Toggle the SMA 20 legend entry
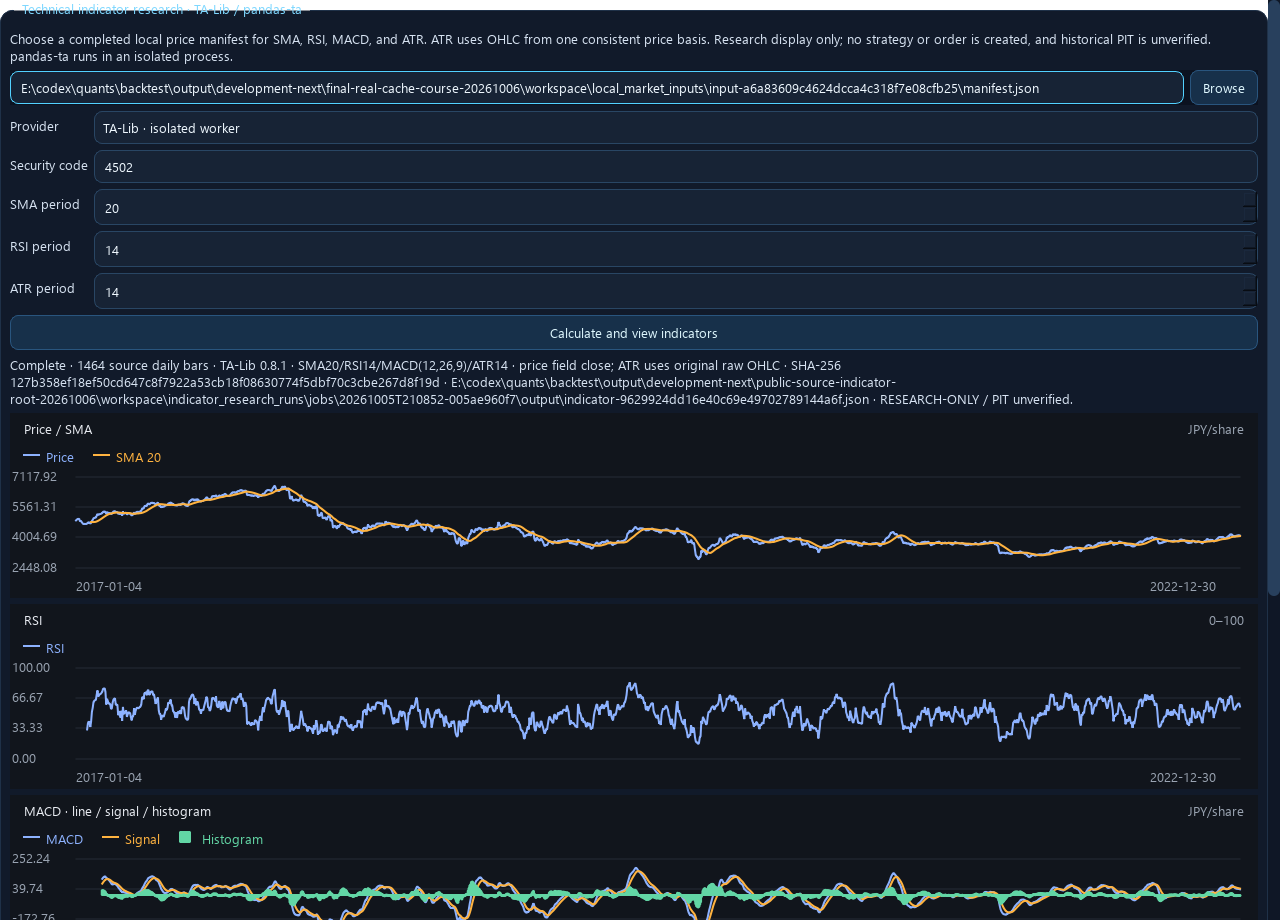Image resolution: width=1280 pixels, height=920 pixels. pos(127,457)
